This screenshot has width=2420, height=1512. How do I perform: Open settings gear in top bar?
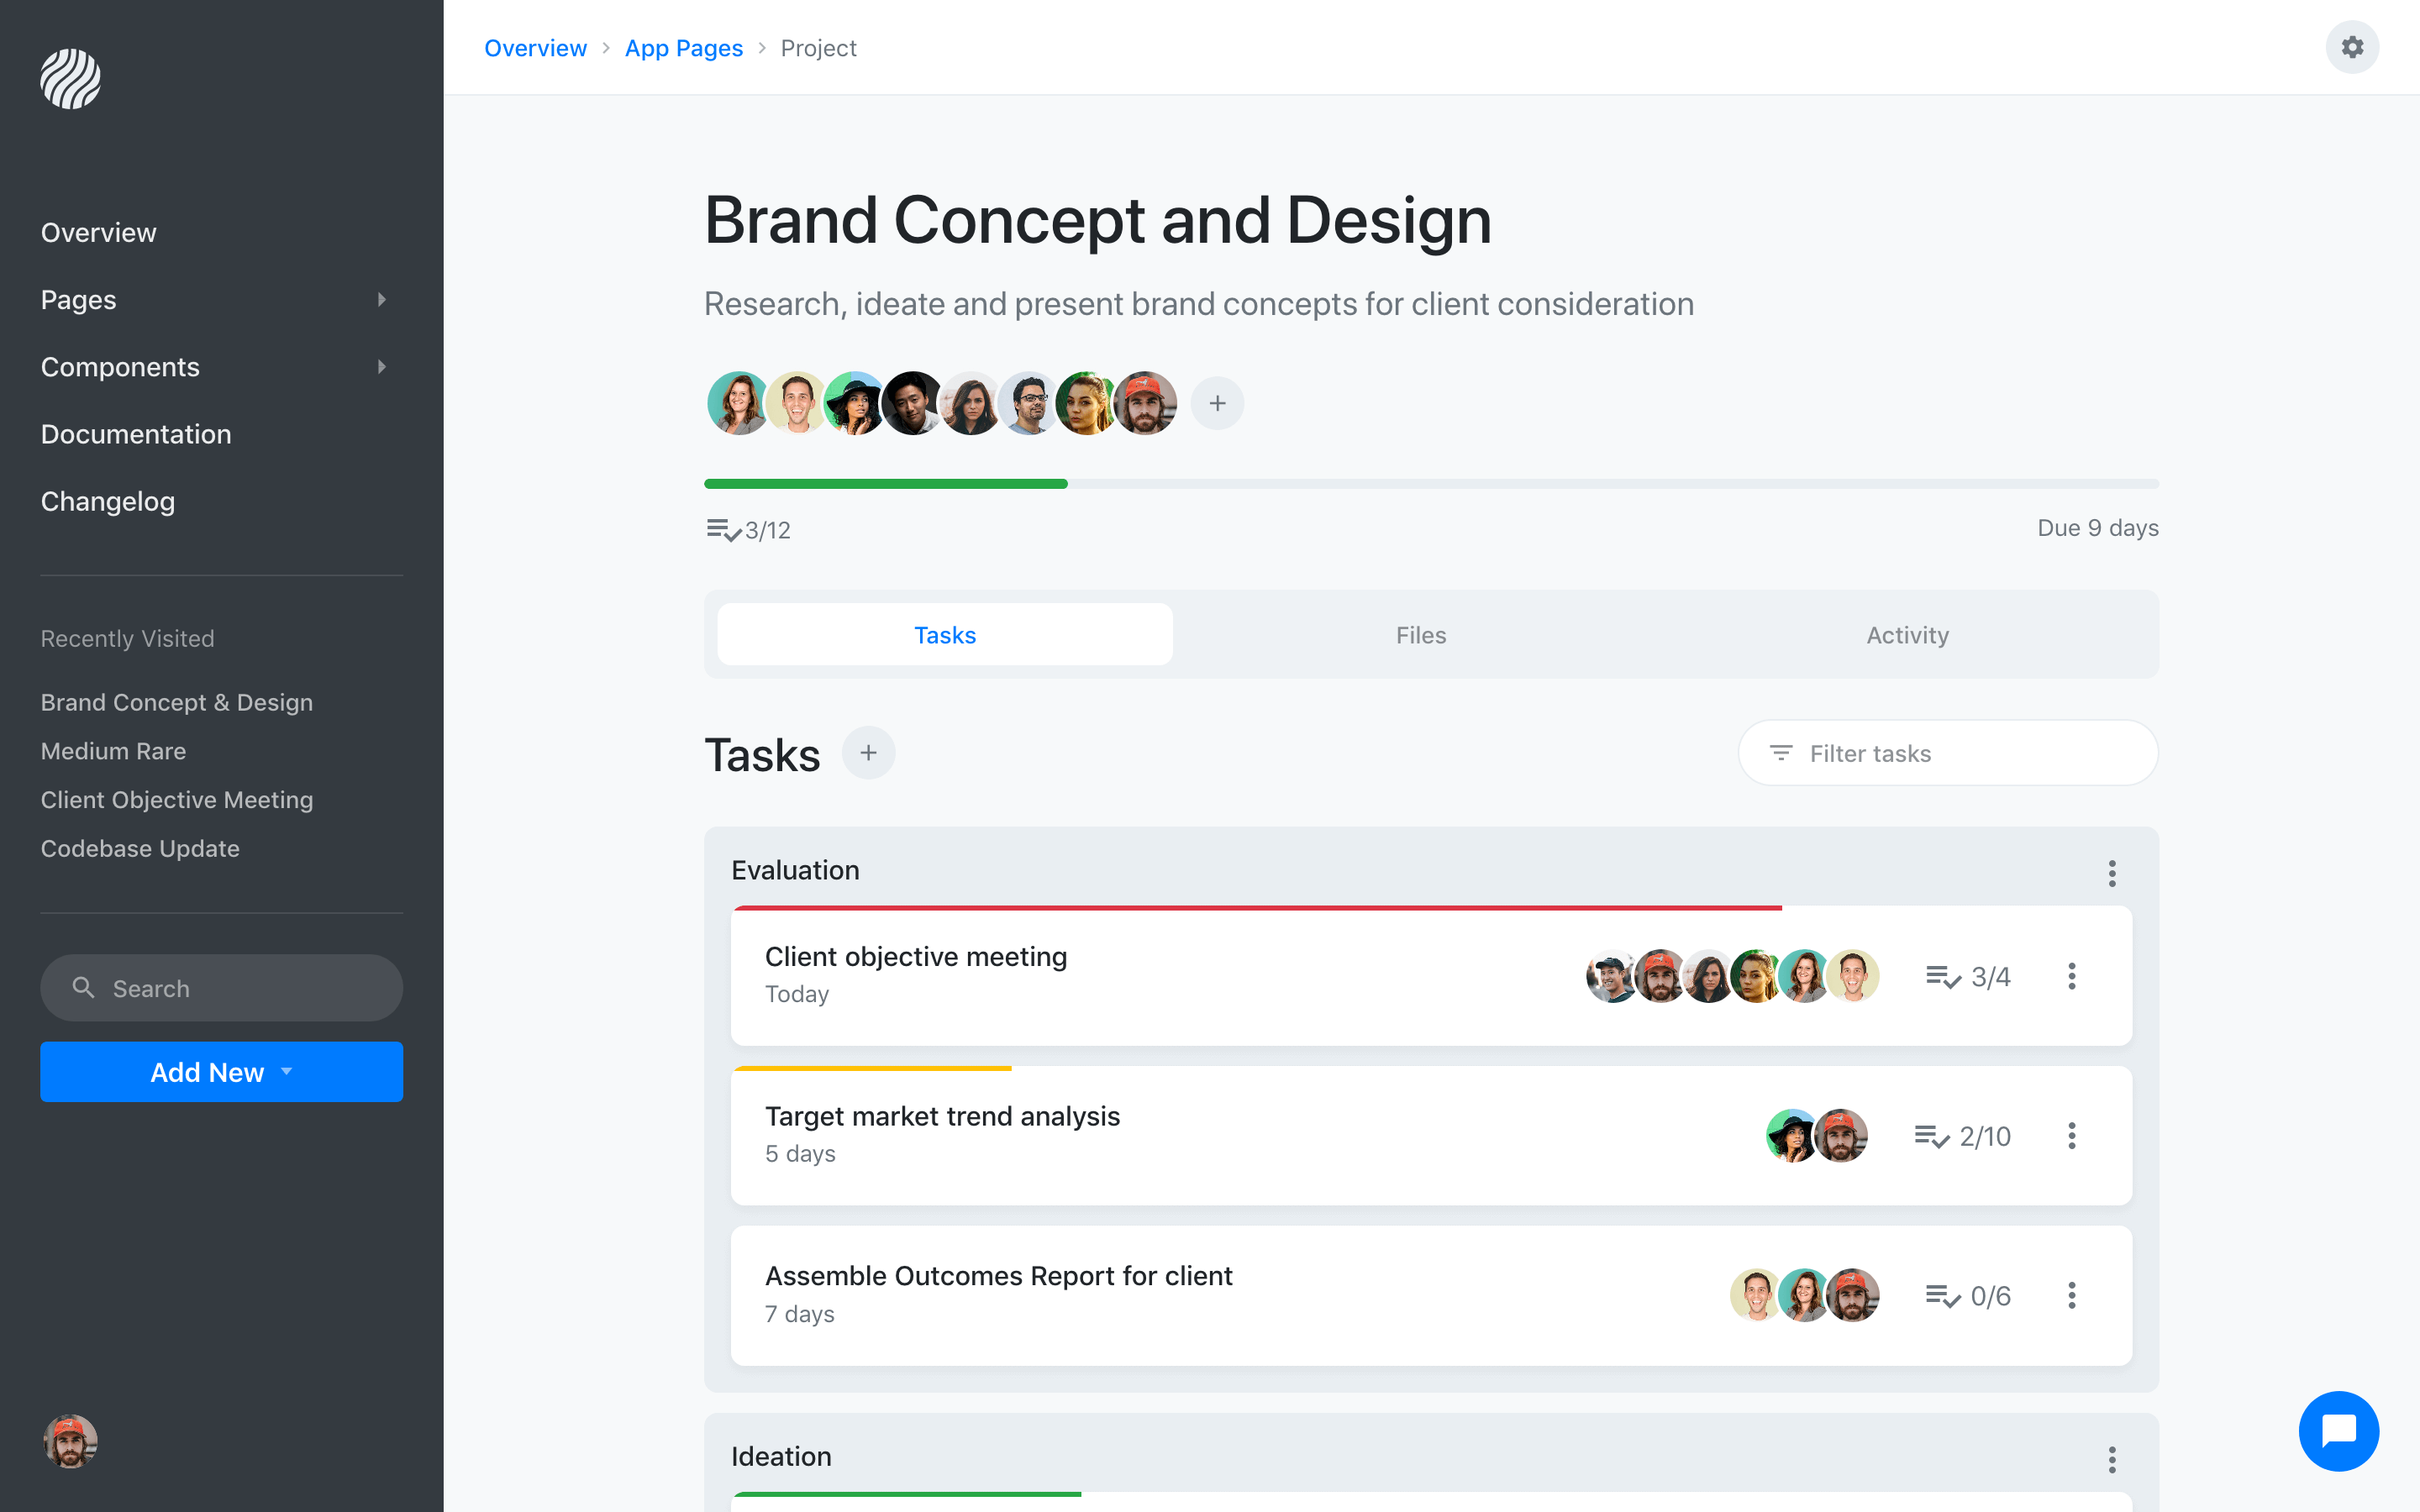tap(2352, 47)
